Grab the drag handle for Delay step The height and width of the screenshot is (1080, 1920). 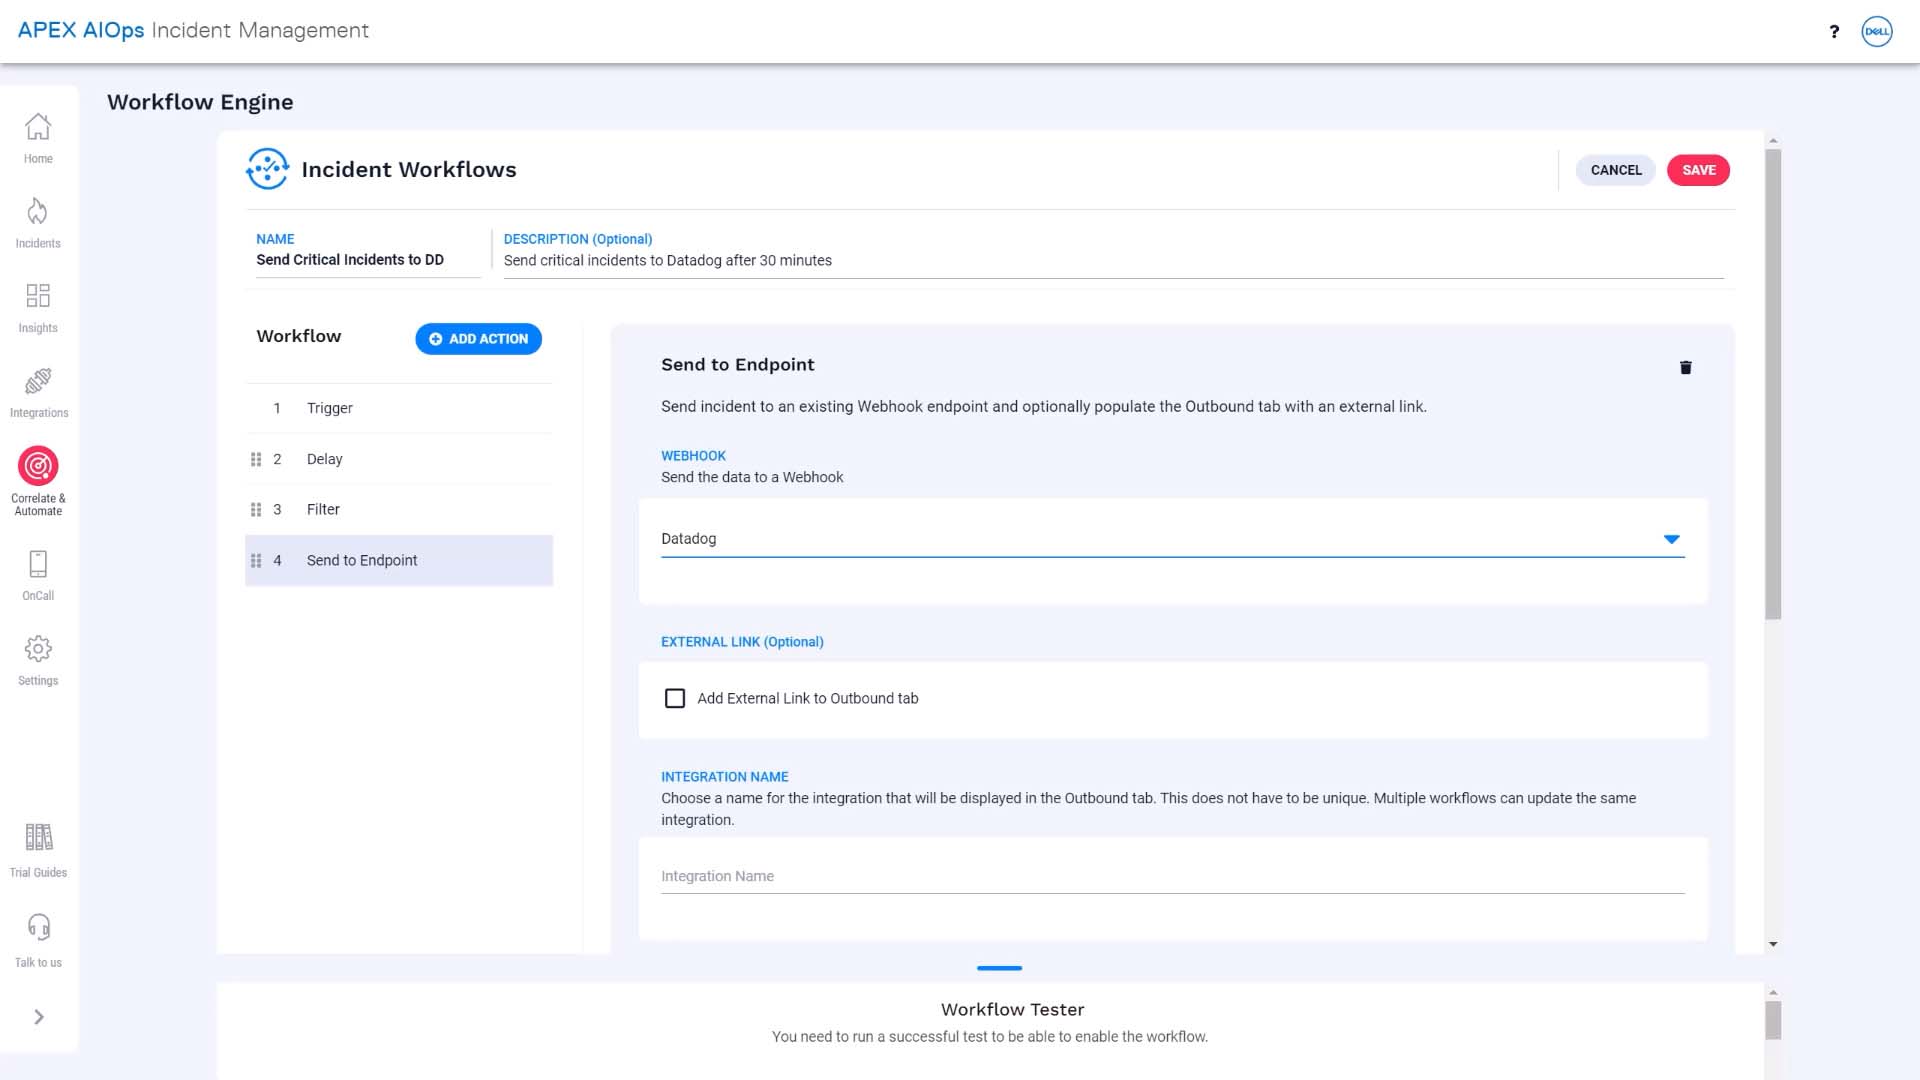[x=256, y=459]
